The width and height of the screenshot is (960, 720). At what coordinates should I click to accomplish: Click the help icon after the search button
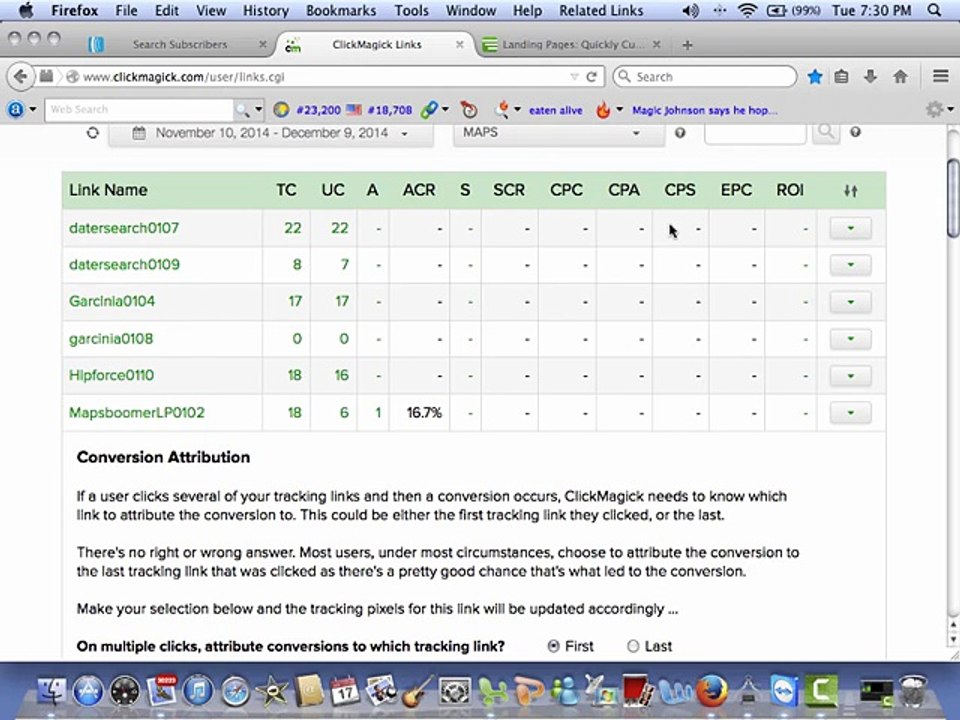pos(855,132)
